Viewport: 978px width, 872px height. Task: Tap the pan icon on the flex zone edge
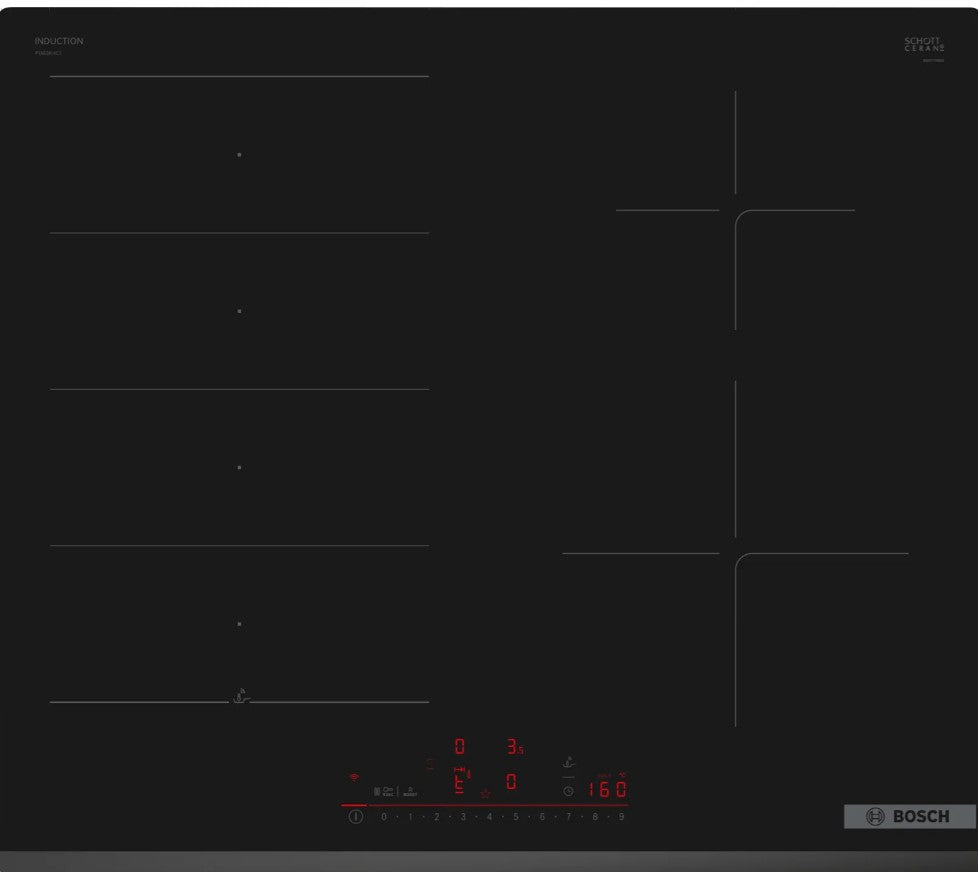tap(240, 696)
